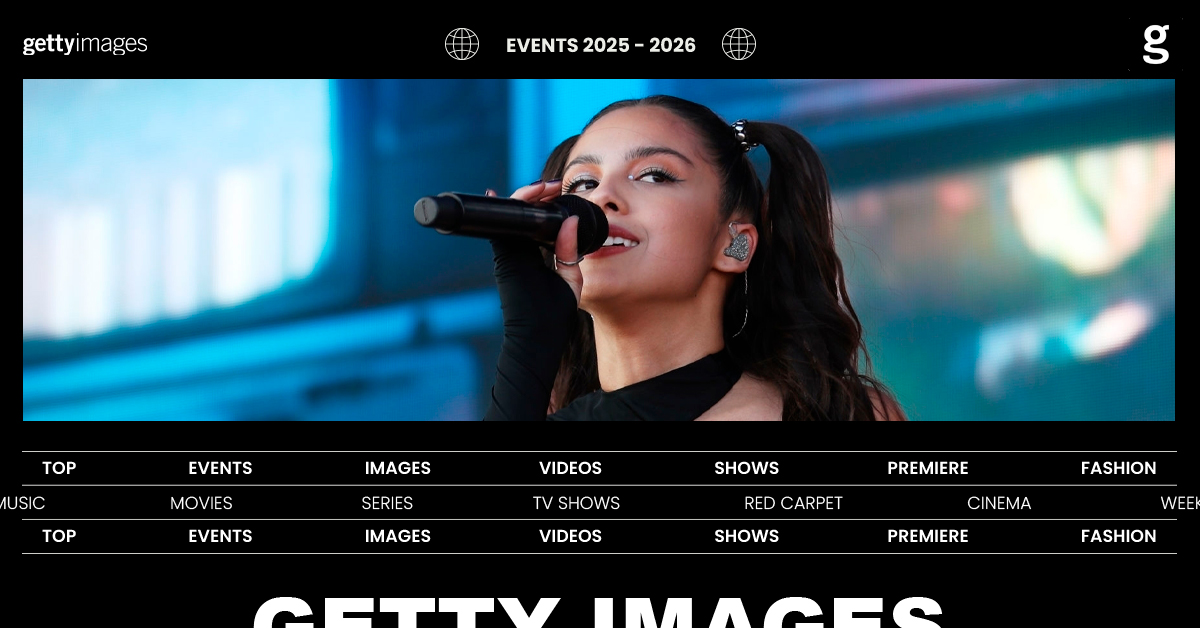Go to the RED CARPET category
The image size is (1200, 628).
[793, 503]
